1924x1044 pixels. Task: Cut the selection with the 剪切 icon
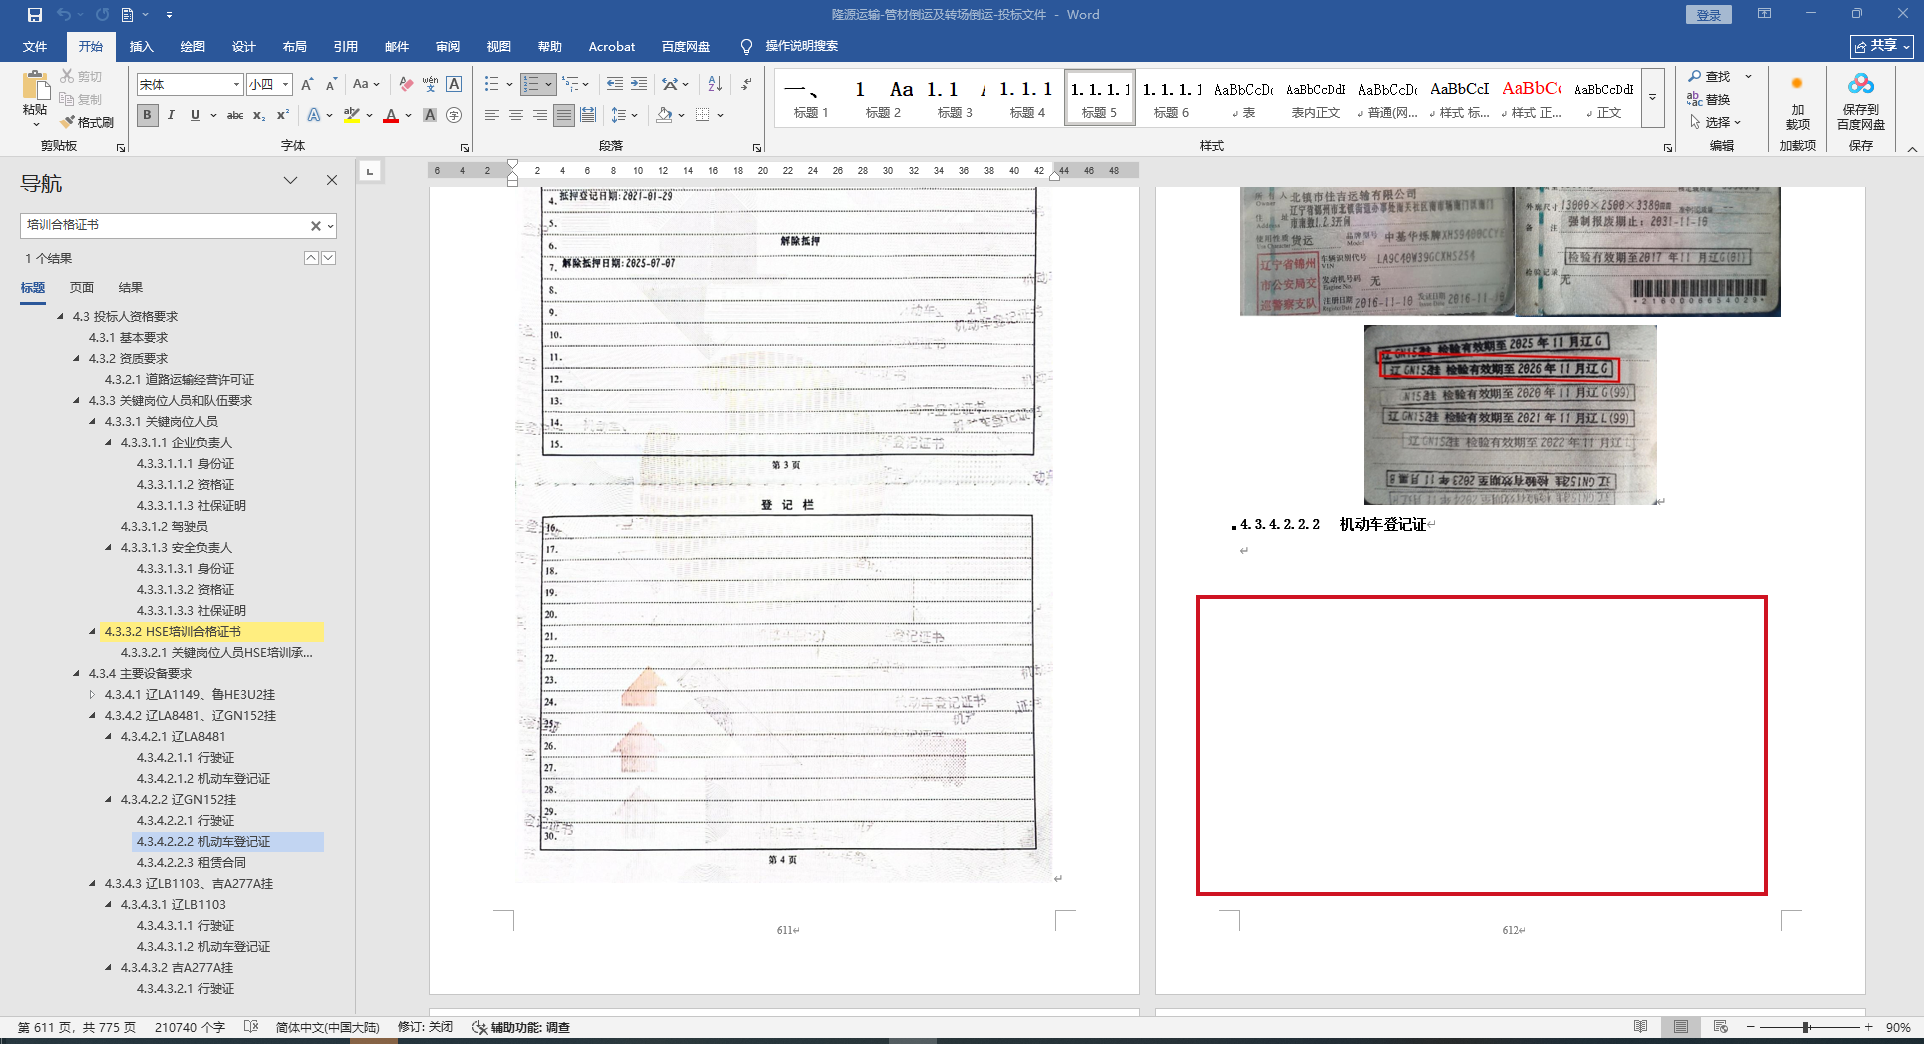click(81, 76)
